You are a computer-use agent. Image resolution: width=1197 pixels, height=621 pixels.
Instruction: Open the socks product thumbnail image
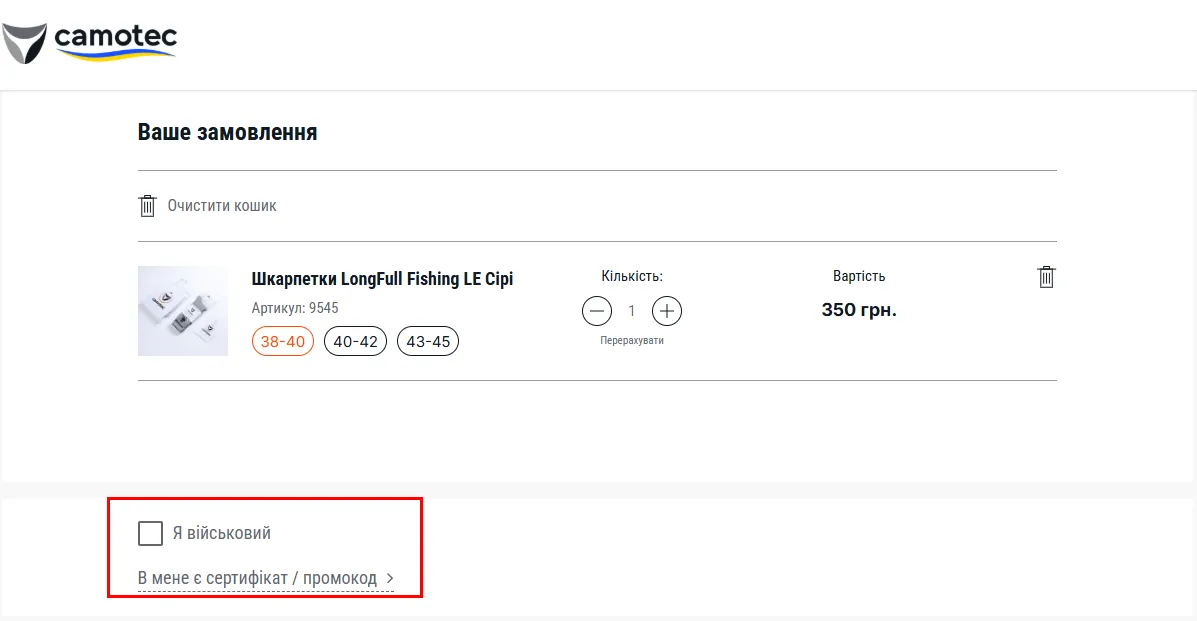pyautogui.click(x=183, y=311)
